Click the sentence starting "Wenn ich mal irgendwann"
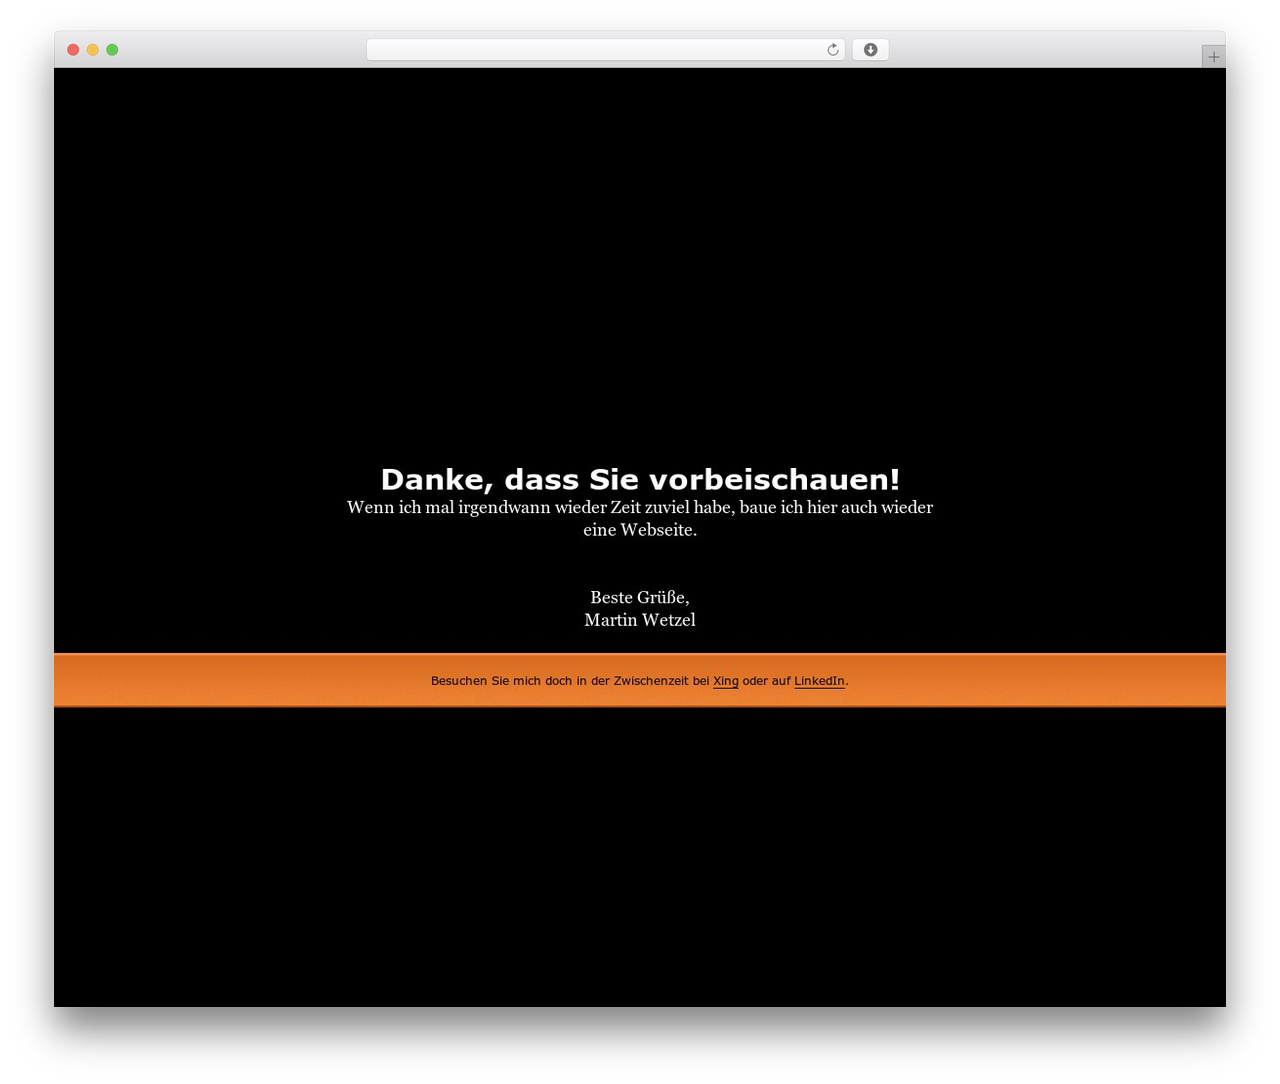This screenshot has width=1280, height=1084. (x=640, y=518)
